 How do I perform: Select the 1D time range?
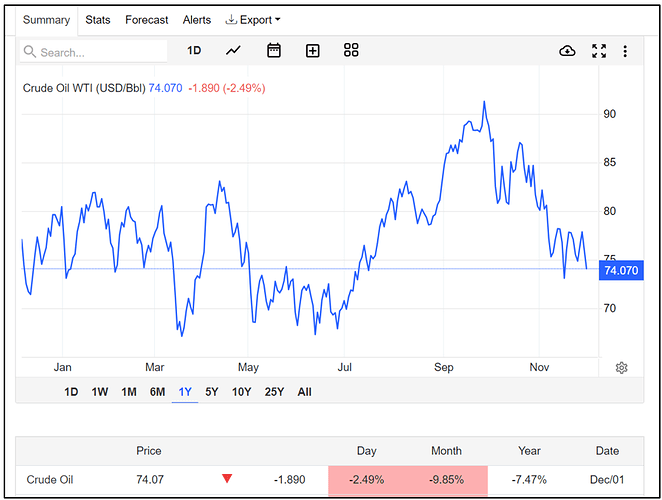point(71,392)
